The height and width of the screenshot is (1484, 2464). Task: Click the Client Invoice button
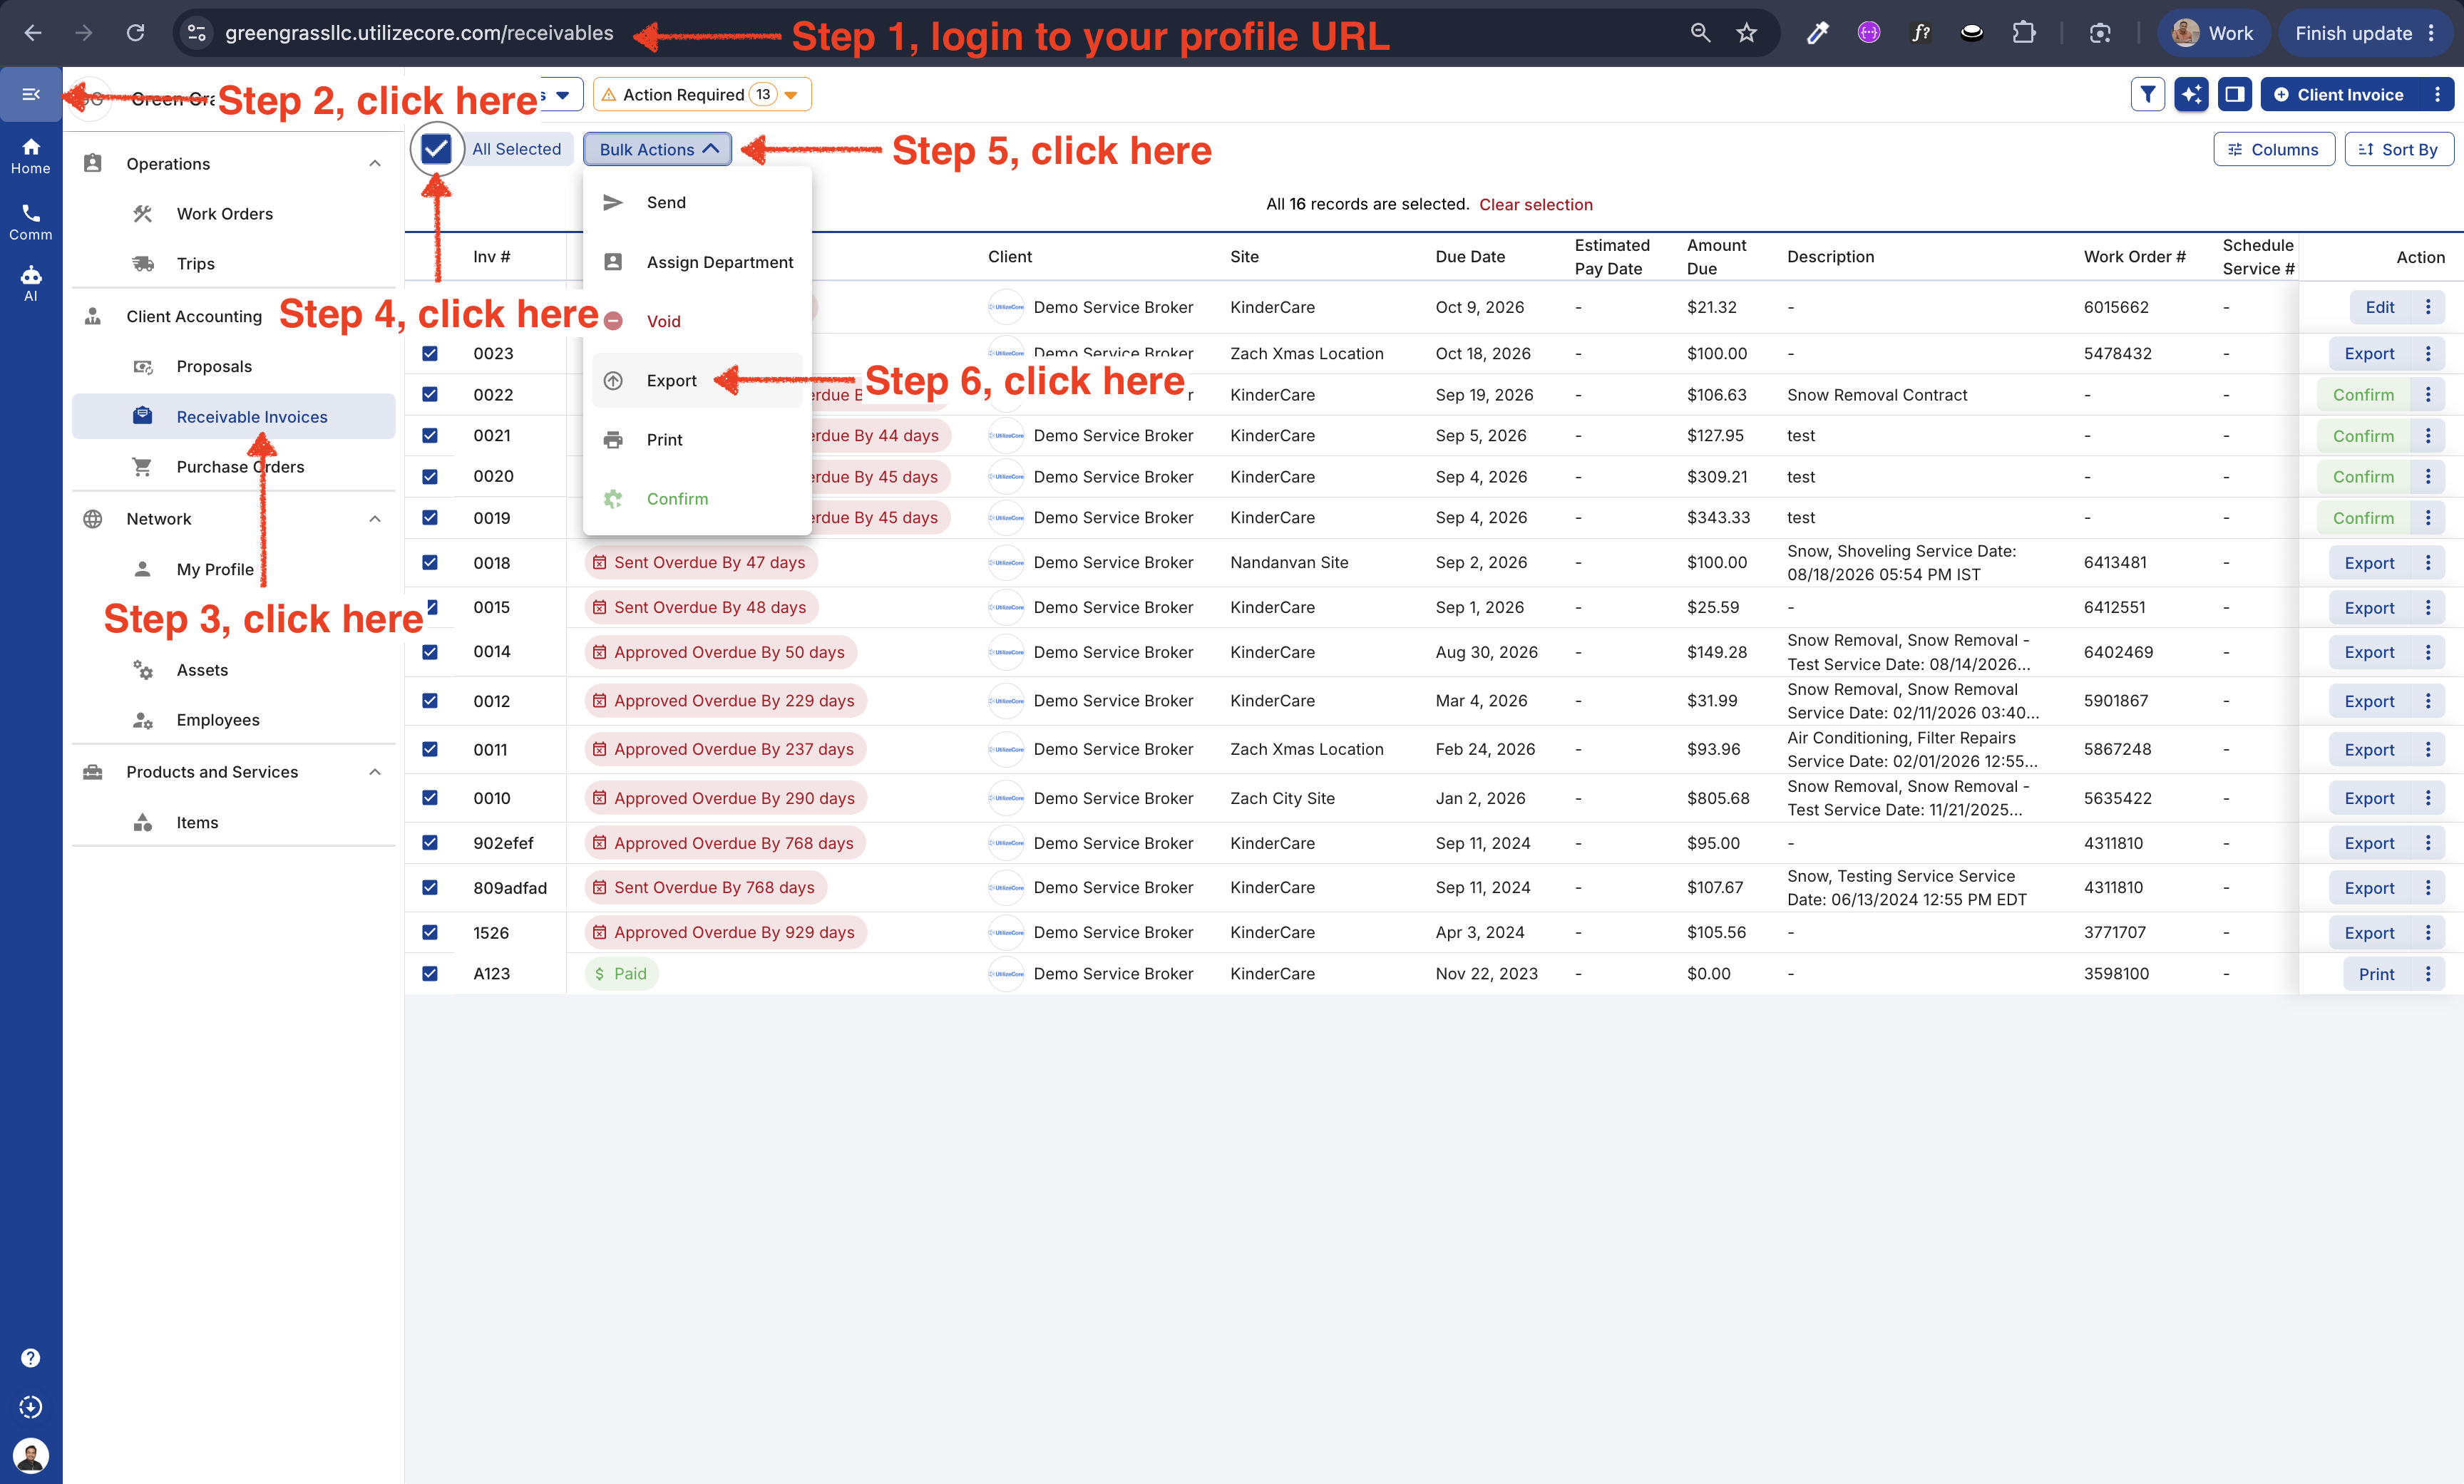pyautogui.click(x=2339, y=94)
